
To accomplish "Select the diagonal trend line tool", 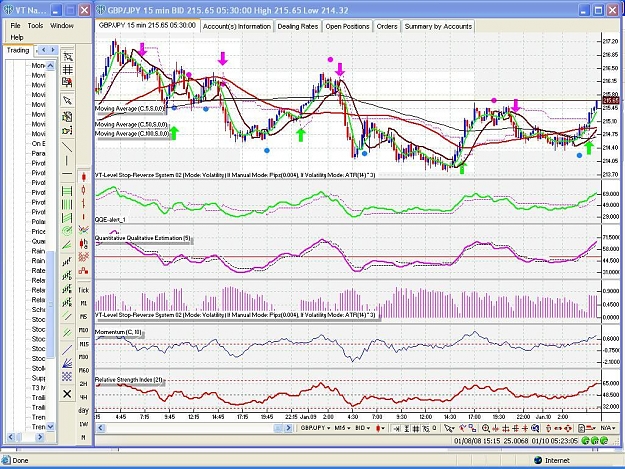I will coord(67,147).
